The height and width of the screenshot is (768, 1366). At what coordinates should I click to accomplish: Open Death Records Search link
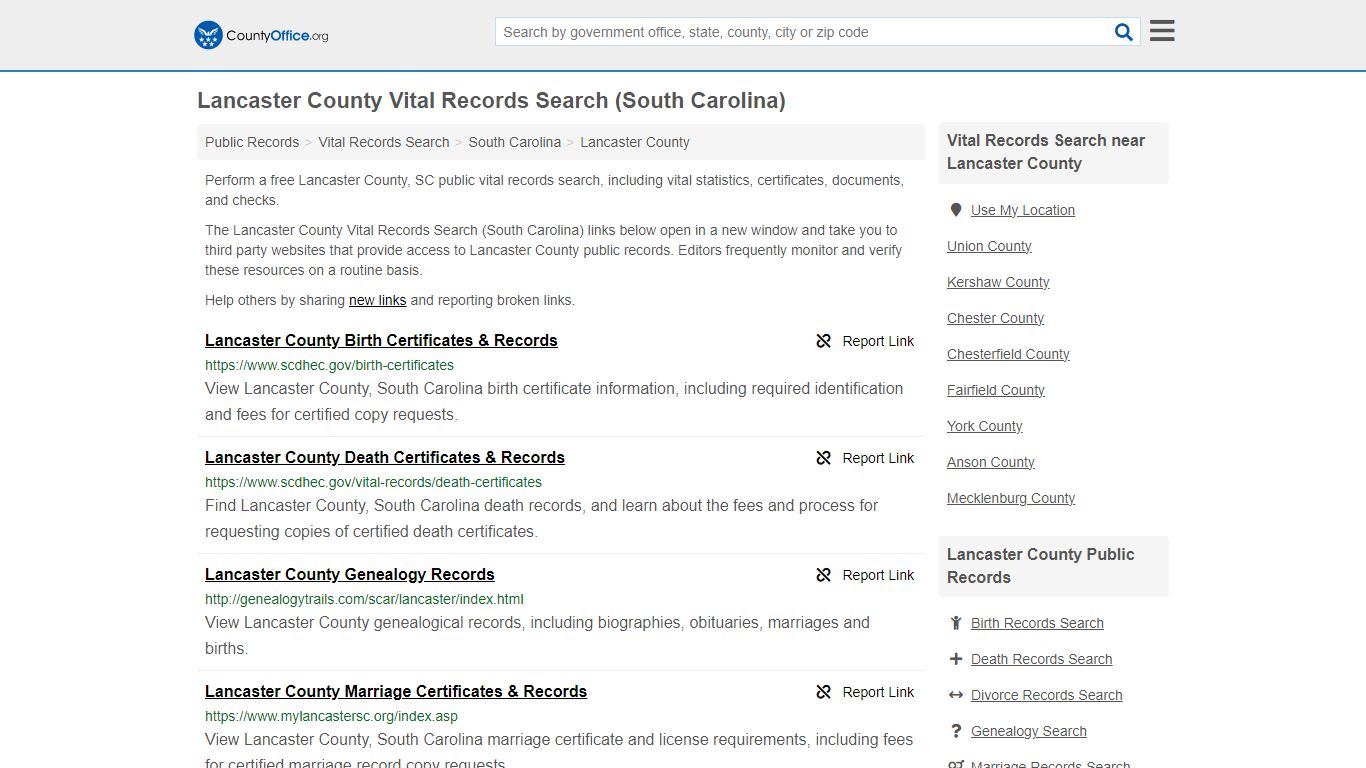tap(1041, 659)
